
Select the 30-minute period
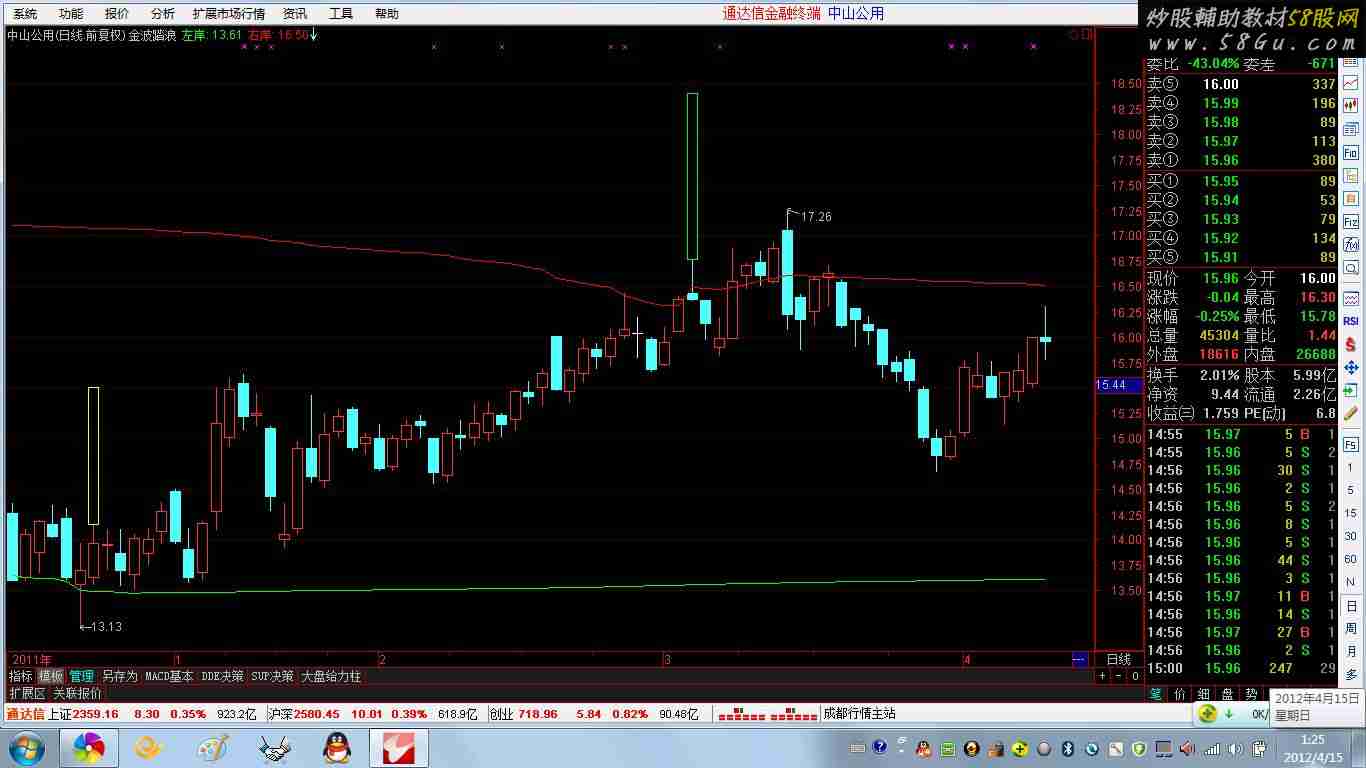click(1351, 536)
